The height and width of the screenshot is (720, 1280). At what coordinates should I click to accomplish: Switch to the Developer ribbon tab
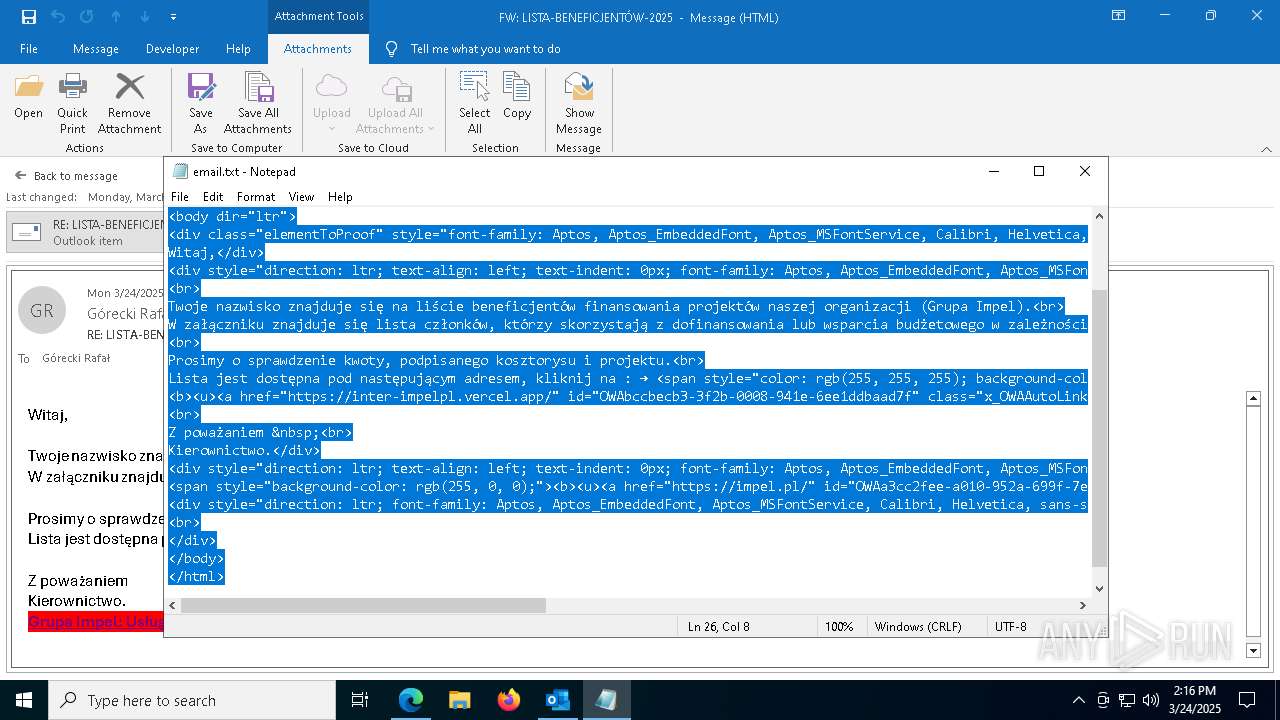(172, 49)
